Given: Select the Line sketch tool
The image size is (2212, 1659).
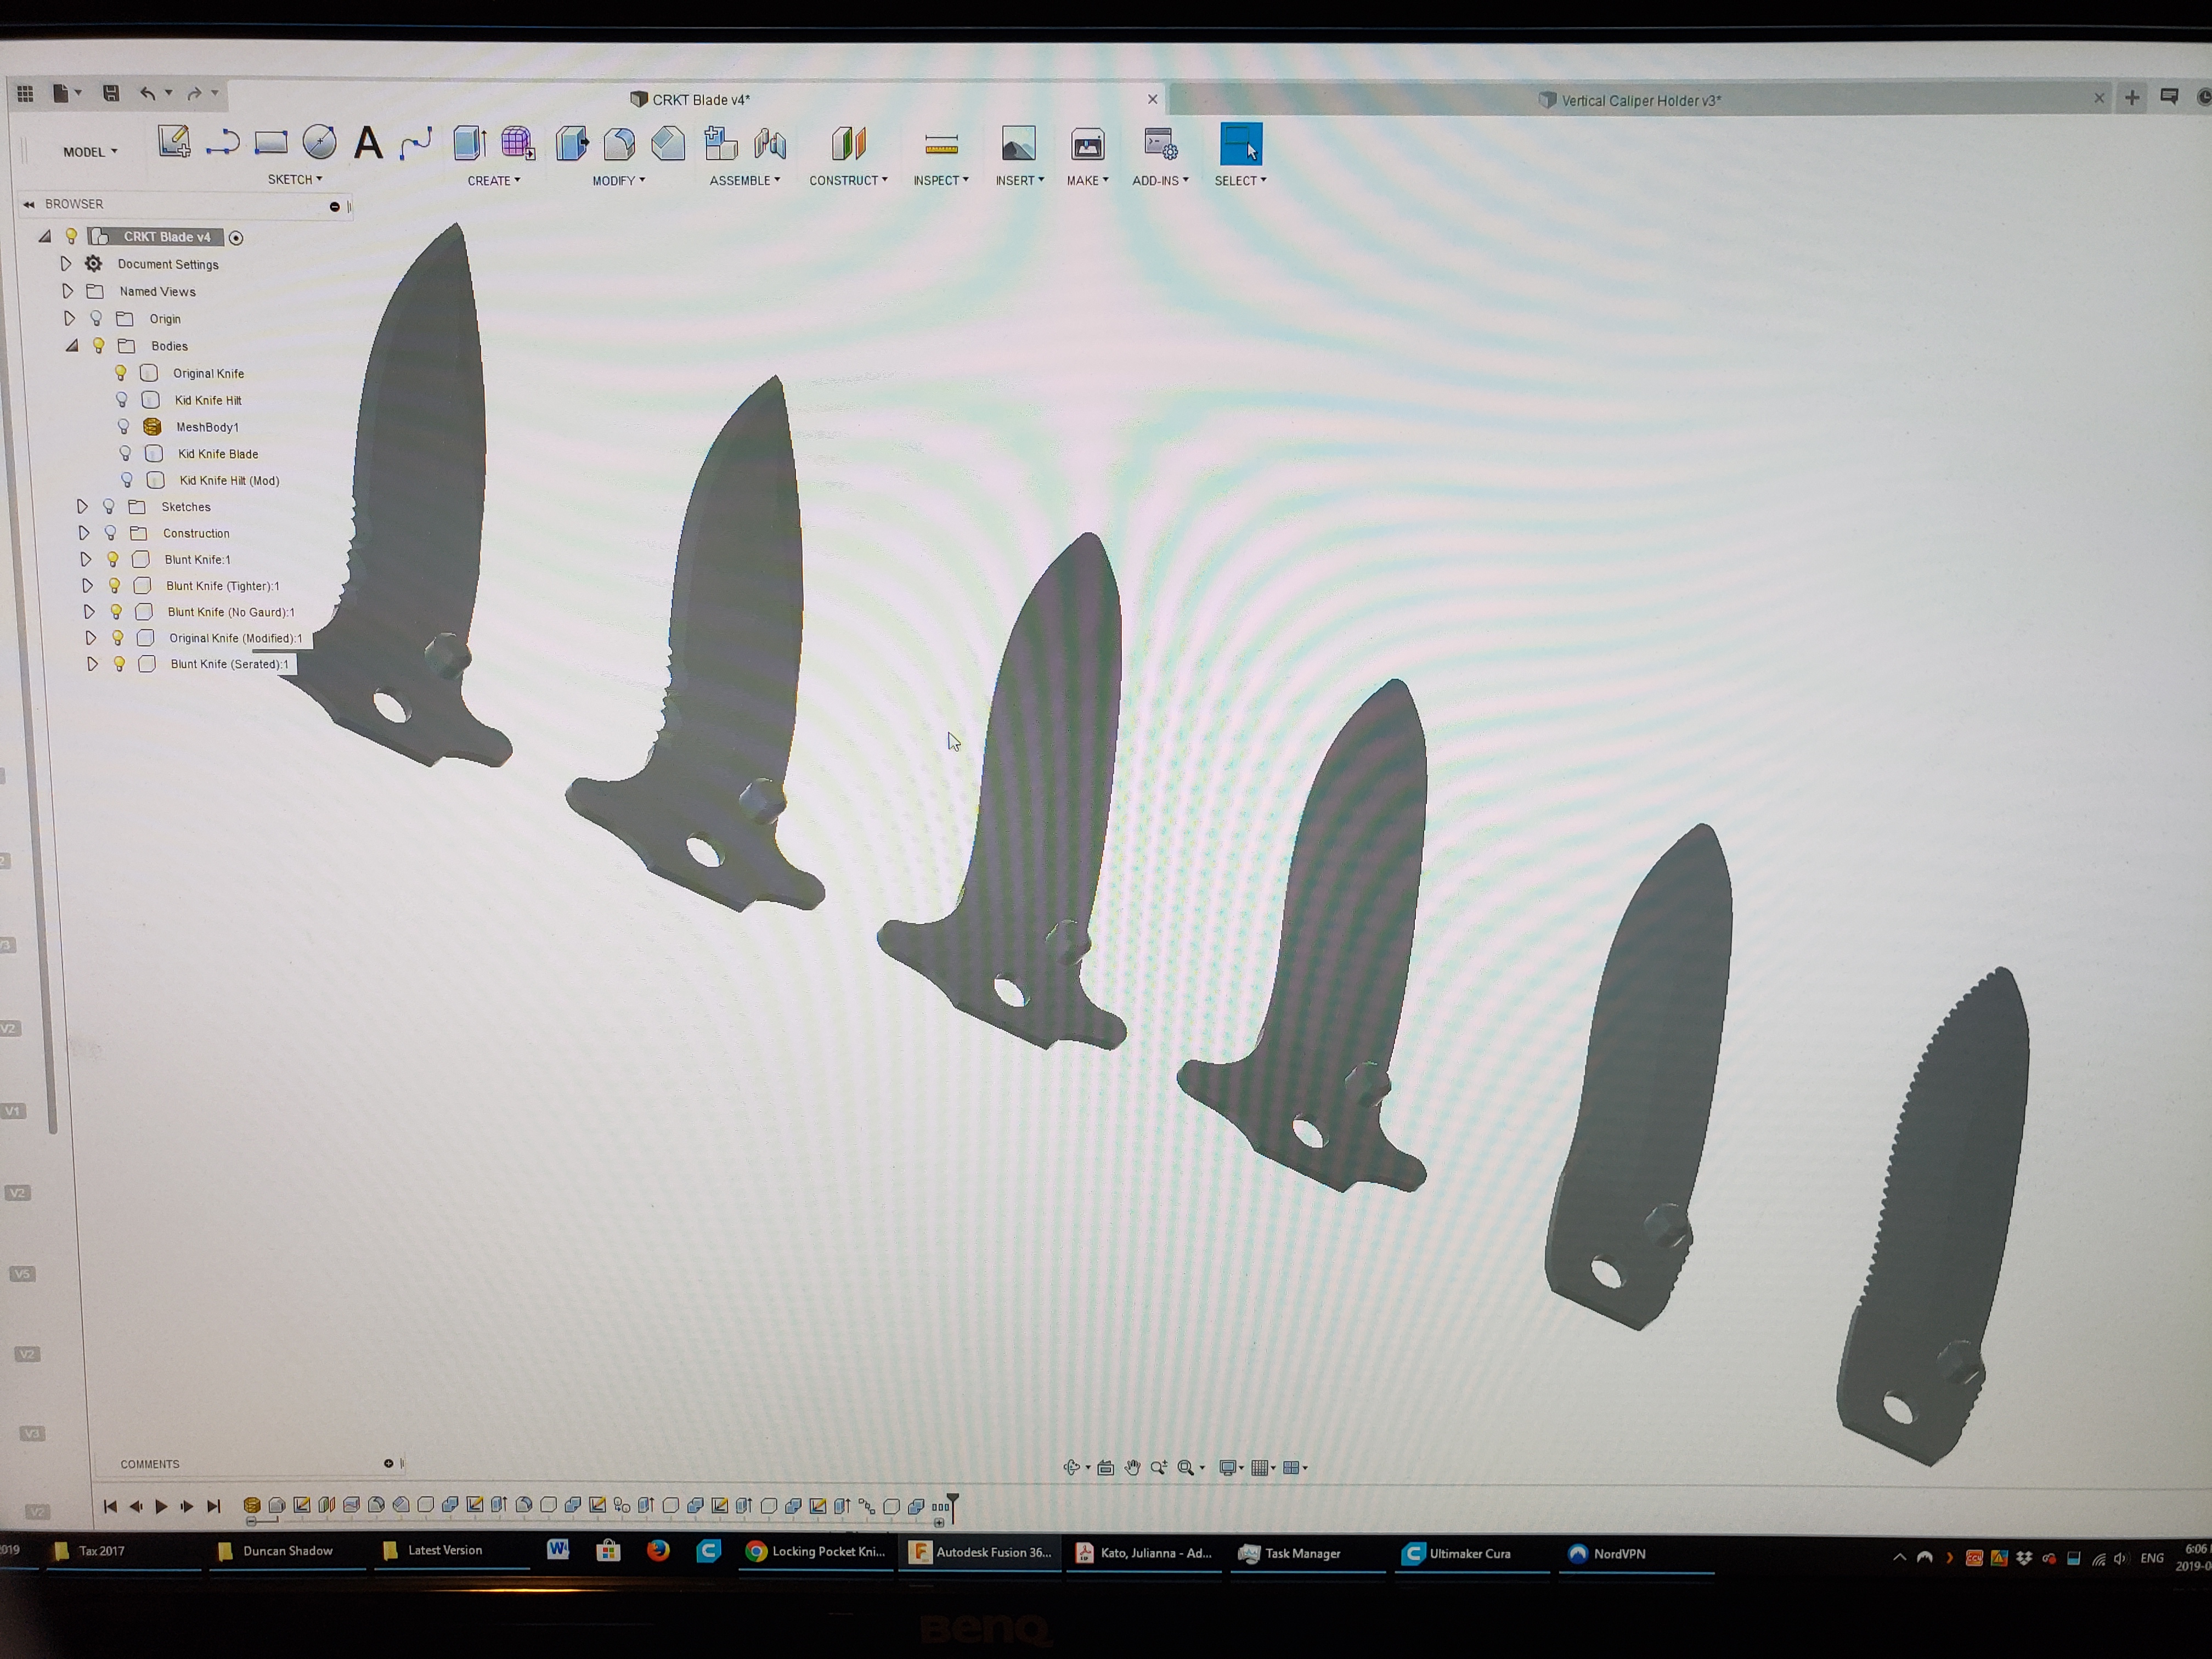Looking at the screenshot, I should click(x=222, y=142).
